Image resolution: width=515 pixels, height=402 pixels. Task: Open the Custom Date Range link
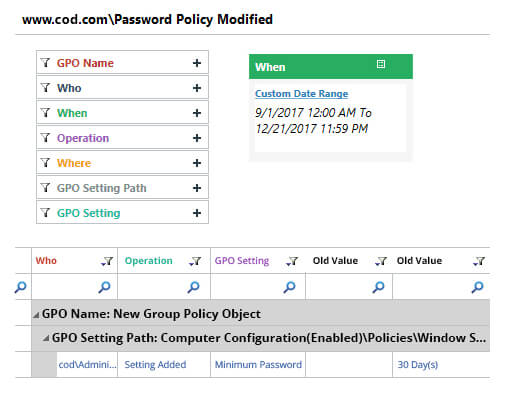pos(302,94)
